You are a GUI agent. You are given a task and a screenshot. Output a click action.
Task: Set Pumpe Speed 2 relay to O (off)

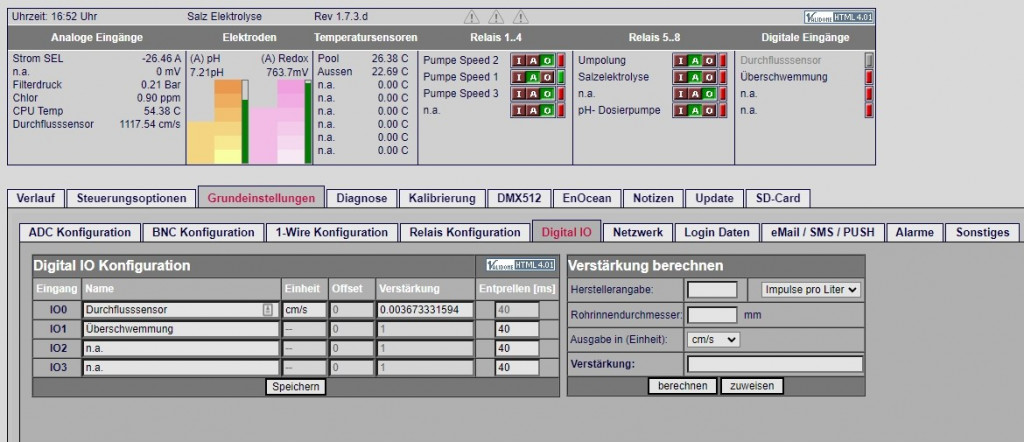coord(547,61)
